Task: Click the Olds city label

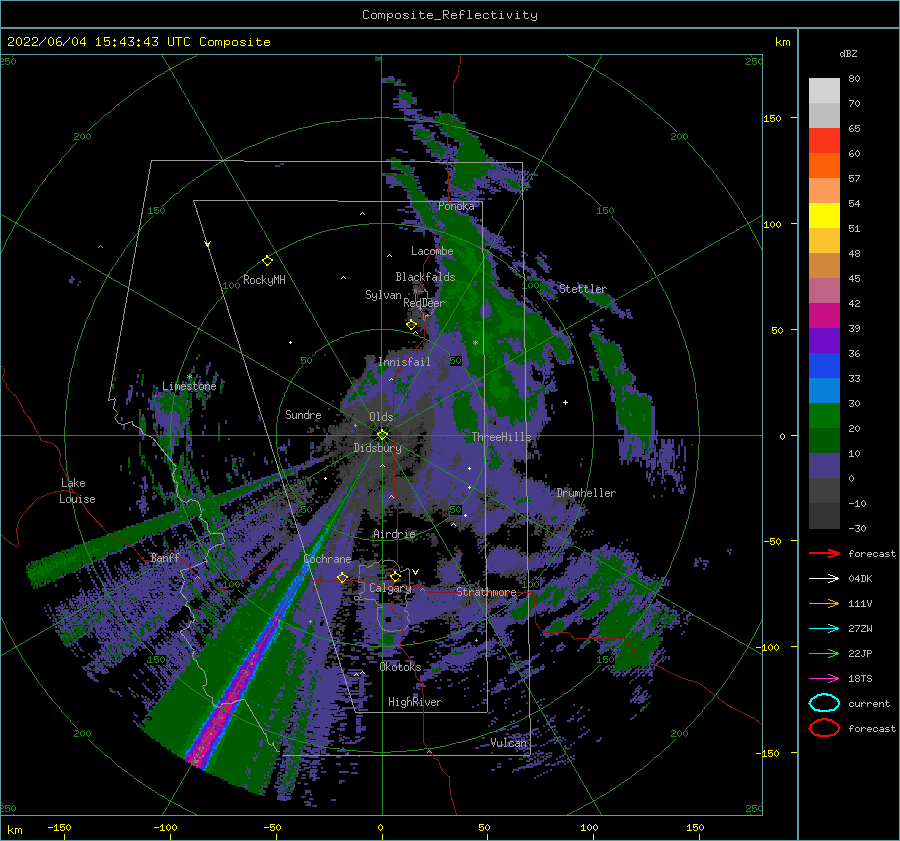Action: (381, 417)
